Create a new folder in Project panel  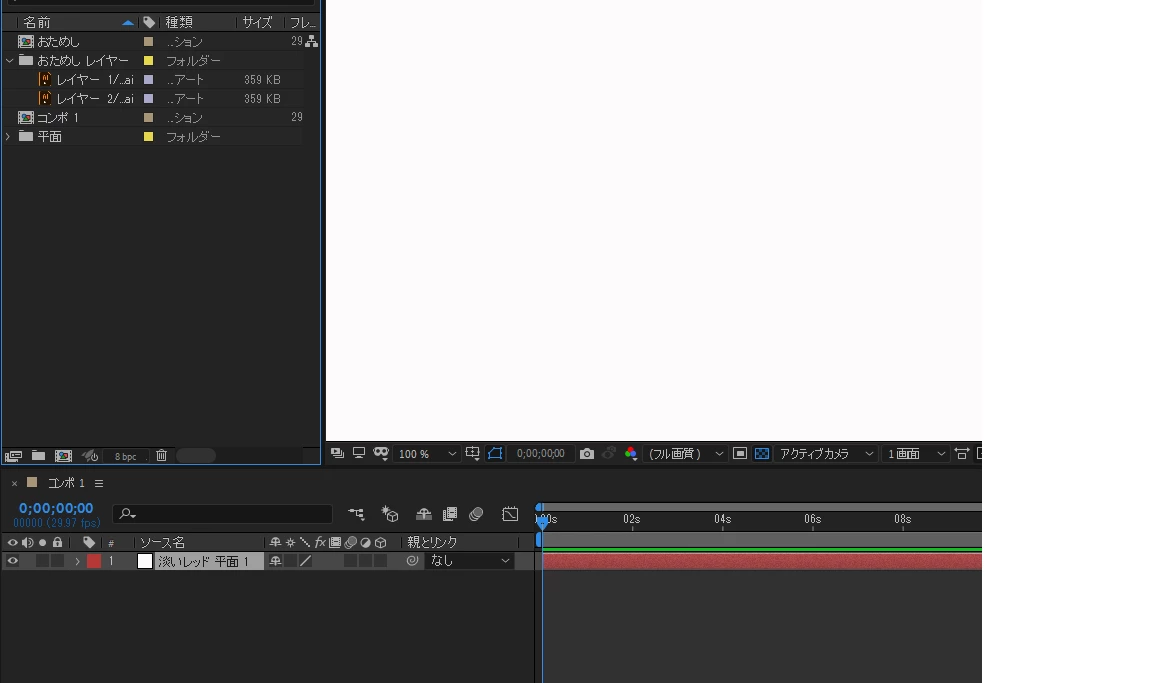pos(38,456)
